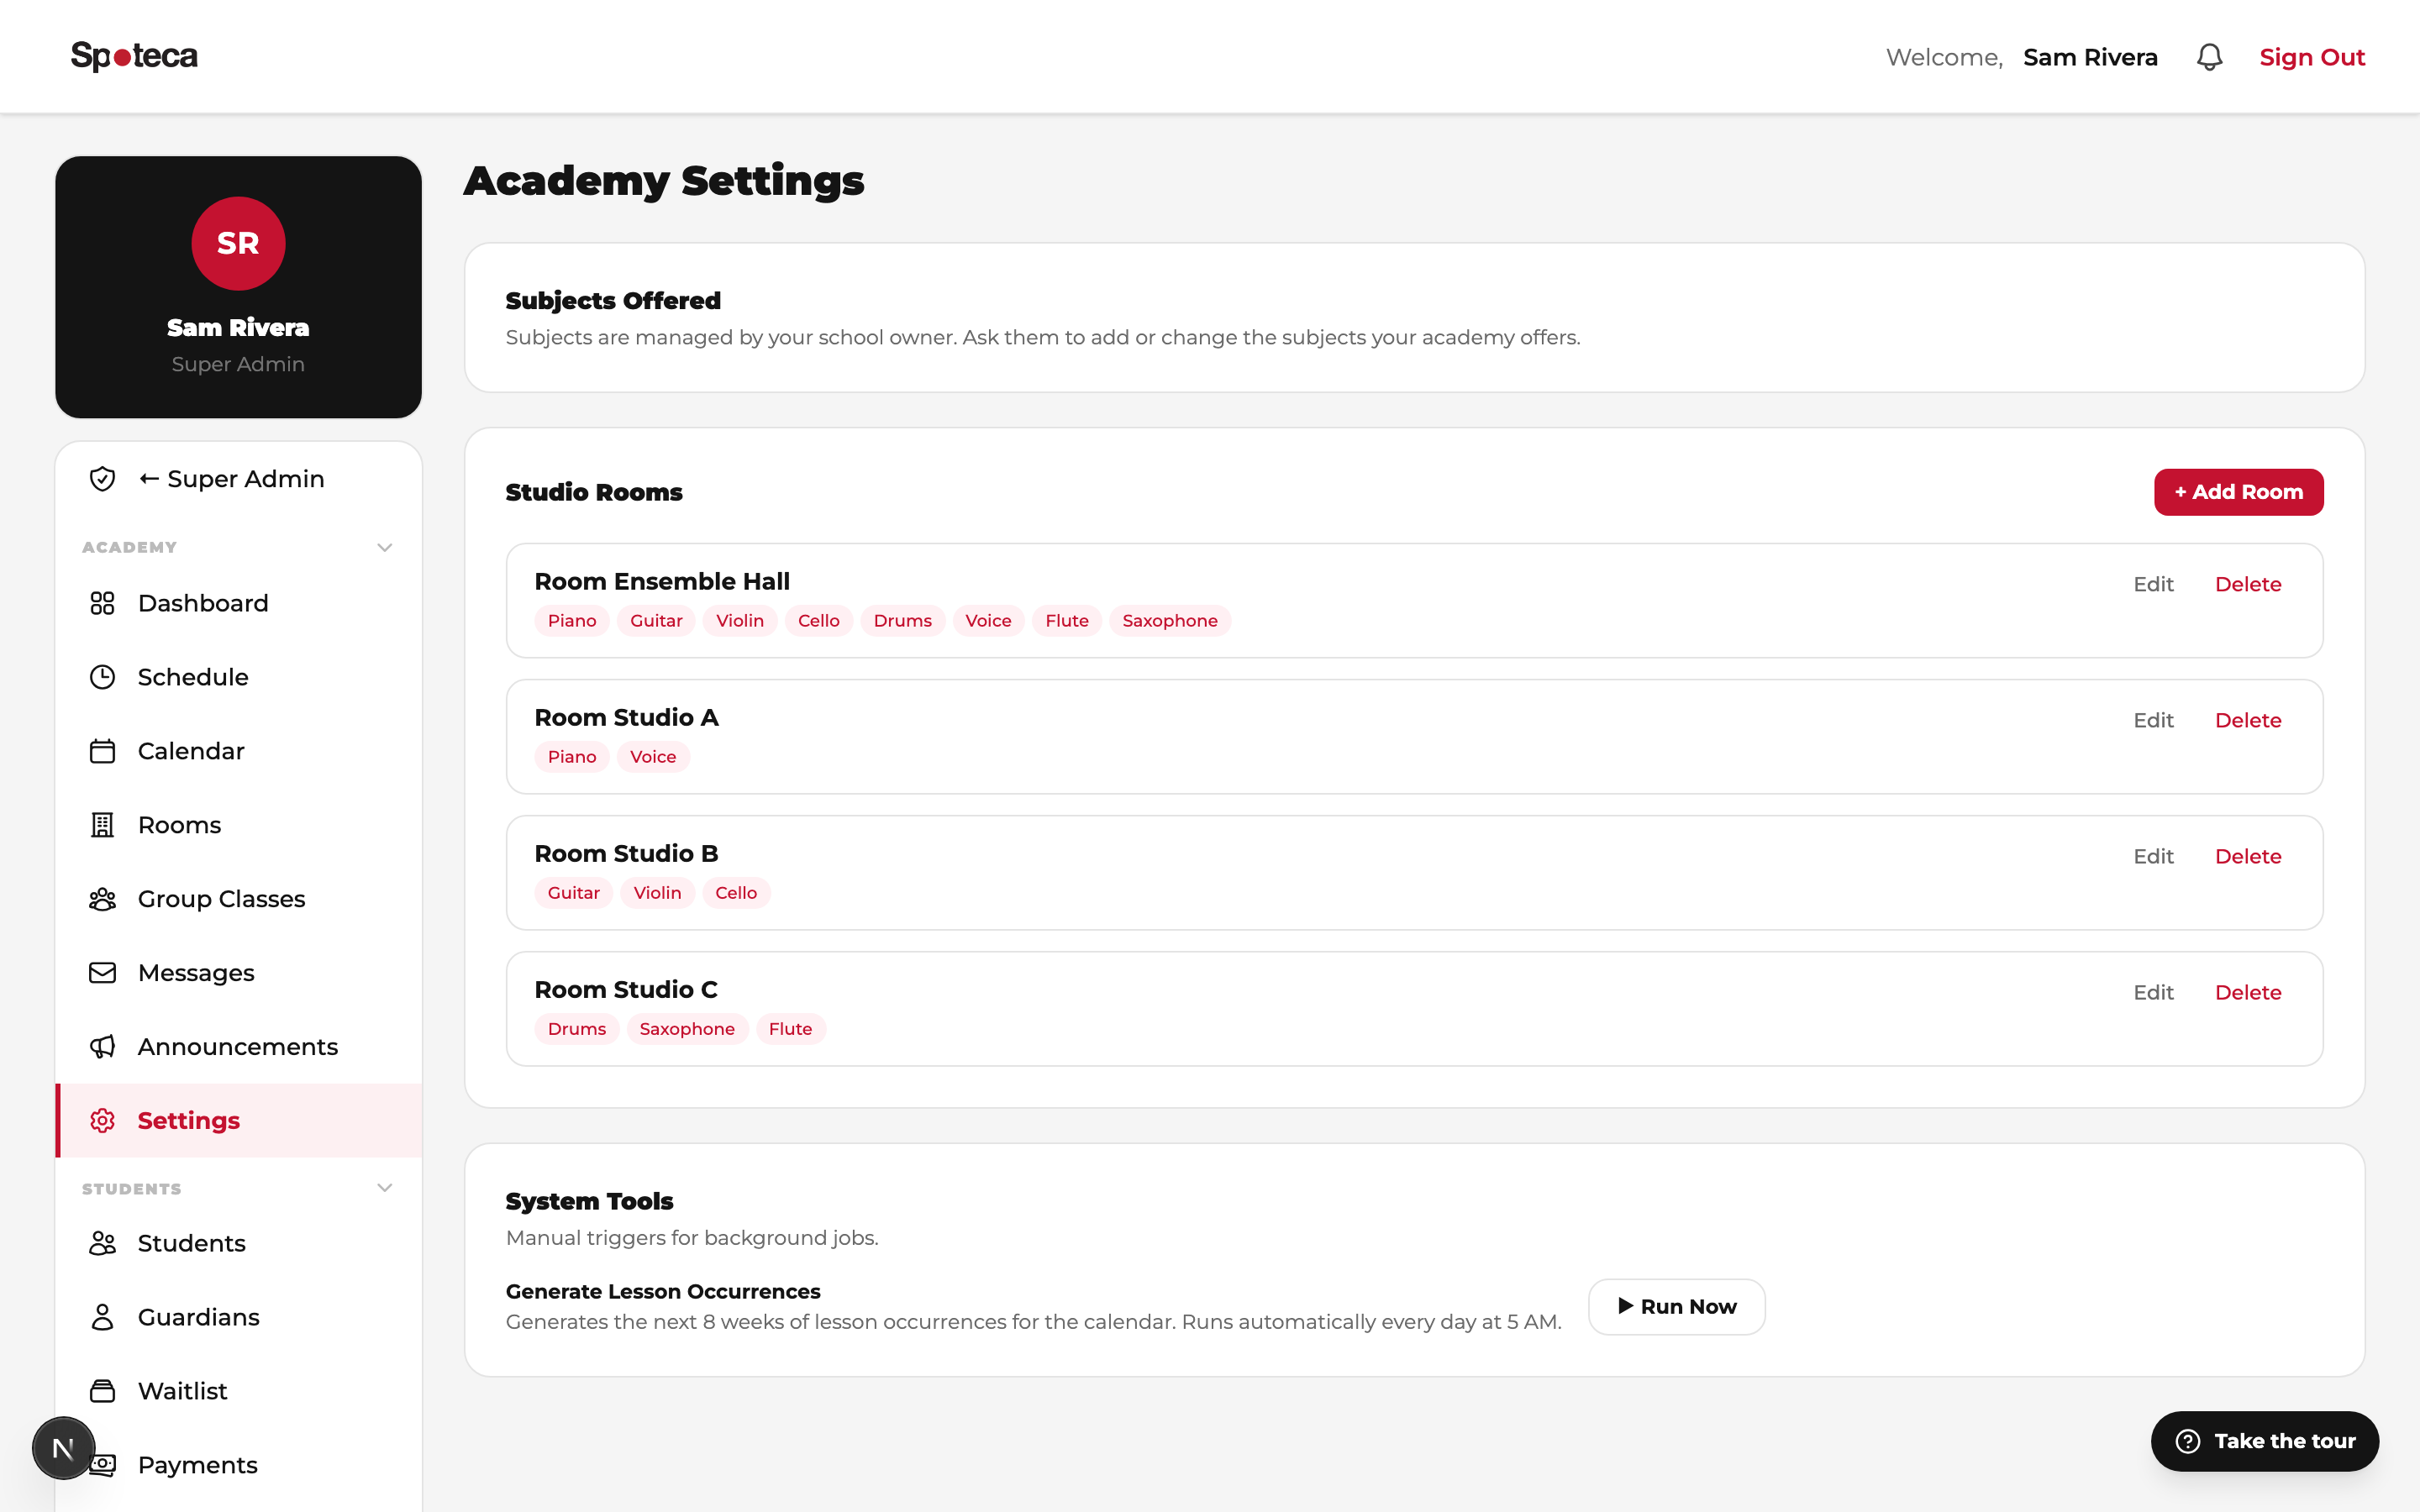This screenshot has height=1512, width=2420.
Task: Click the Guardians person icon
Action: (x=102, y=1317)
